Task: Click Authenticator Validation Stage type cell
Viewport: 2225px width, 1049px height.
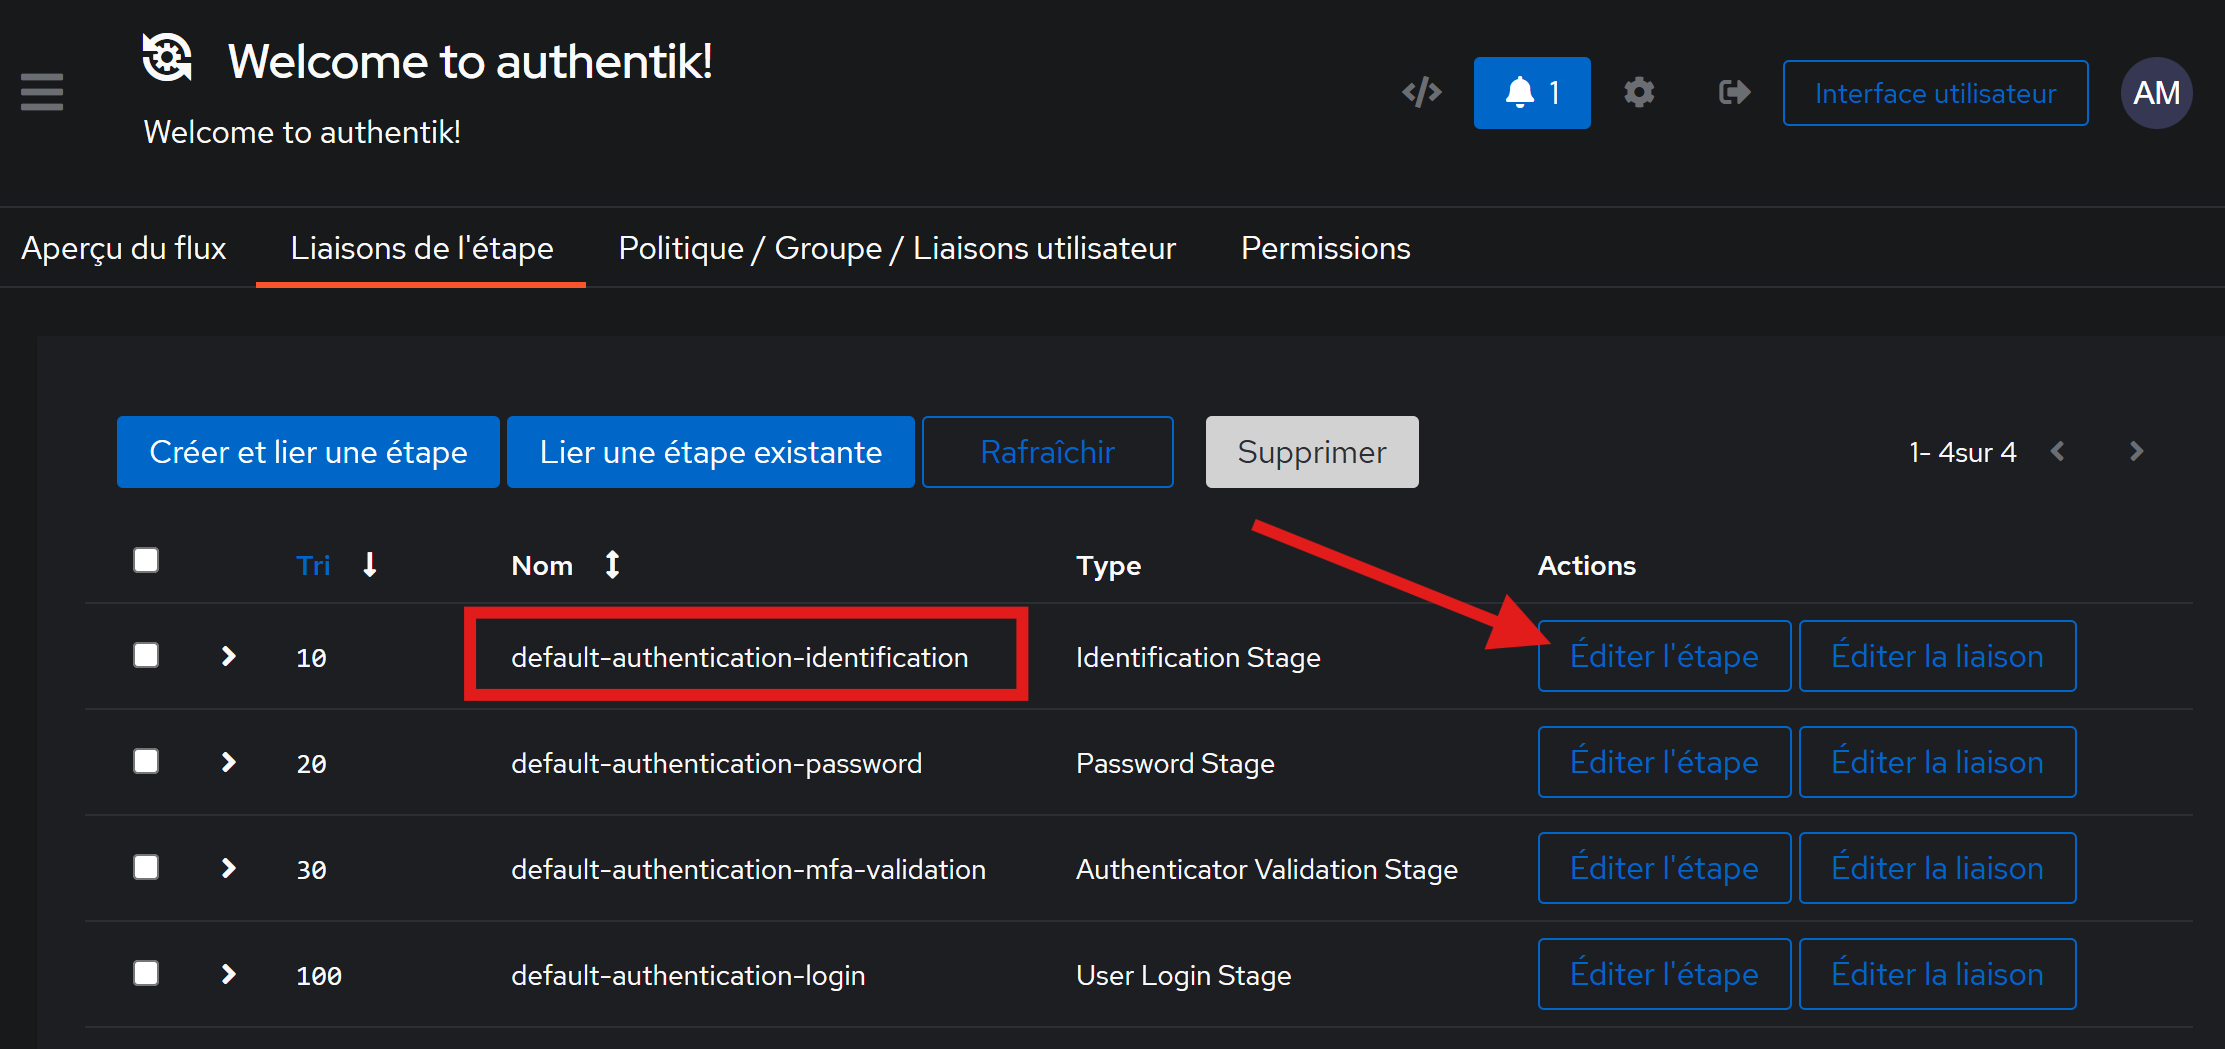Action: point(1267,869)
